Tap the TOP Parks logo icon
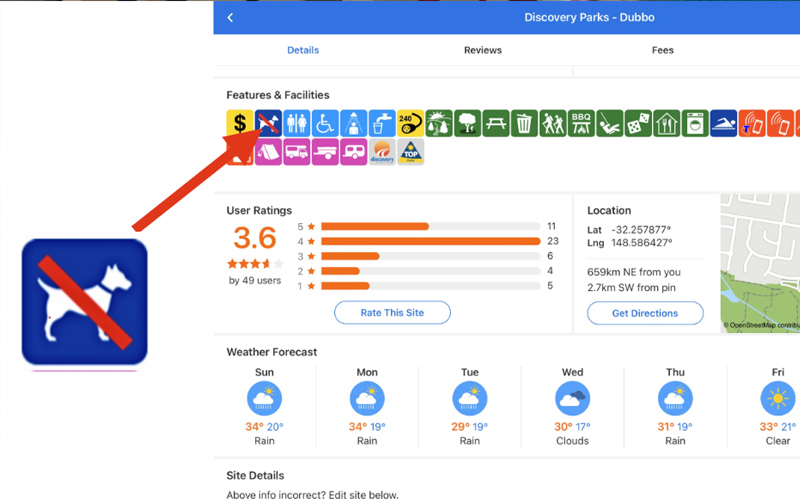This screenshot has height=500, width=800. pyautogui.click(x=411, y=152)
